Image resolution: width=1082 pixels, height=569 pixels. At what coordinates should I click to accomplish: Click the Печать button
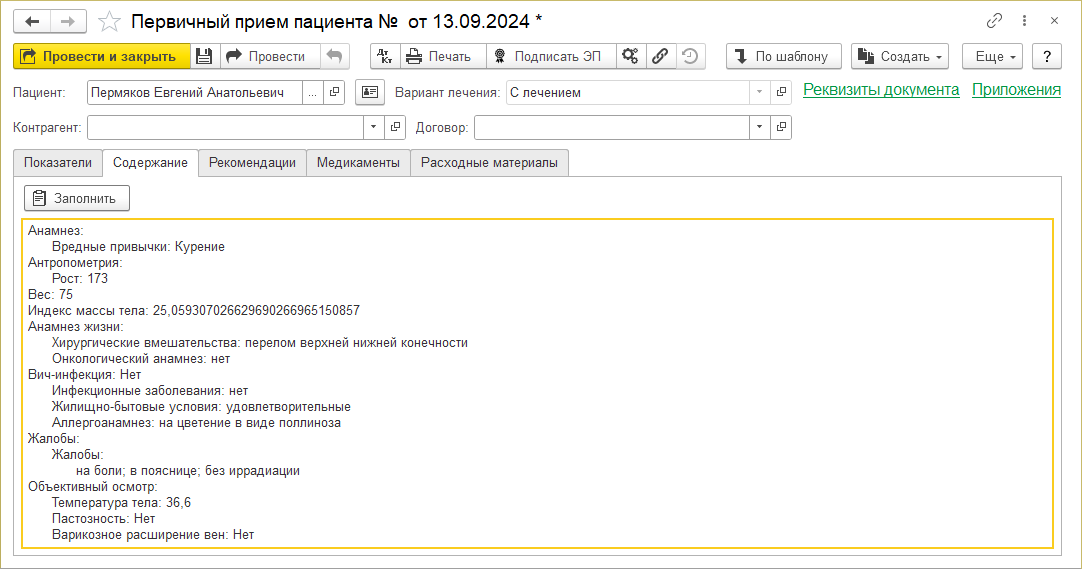443,57
